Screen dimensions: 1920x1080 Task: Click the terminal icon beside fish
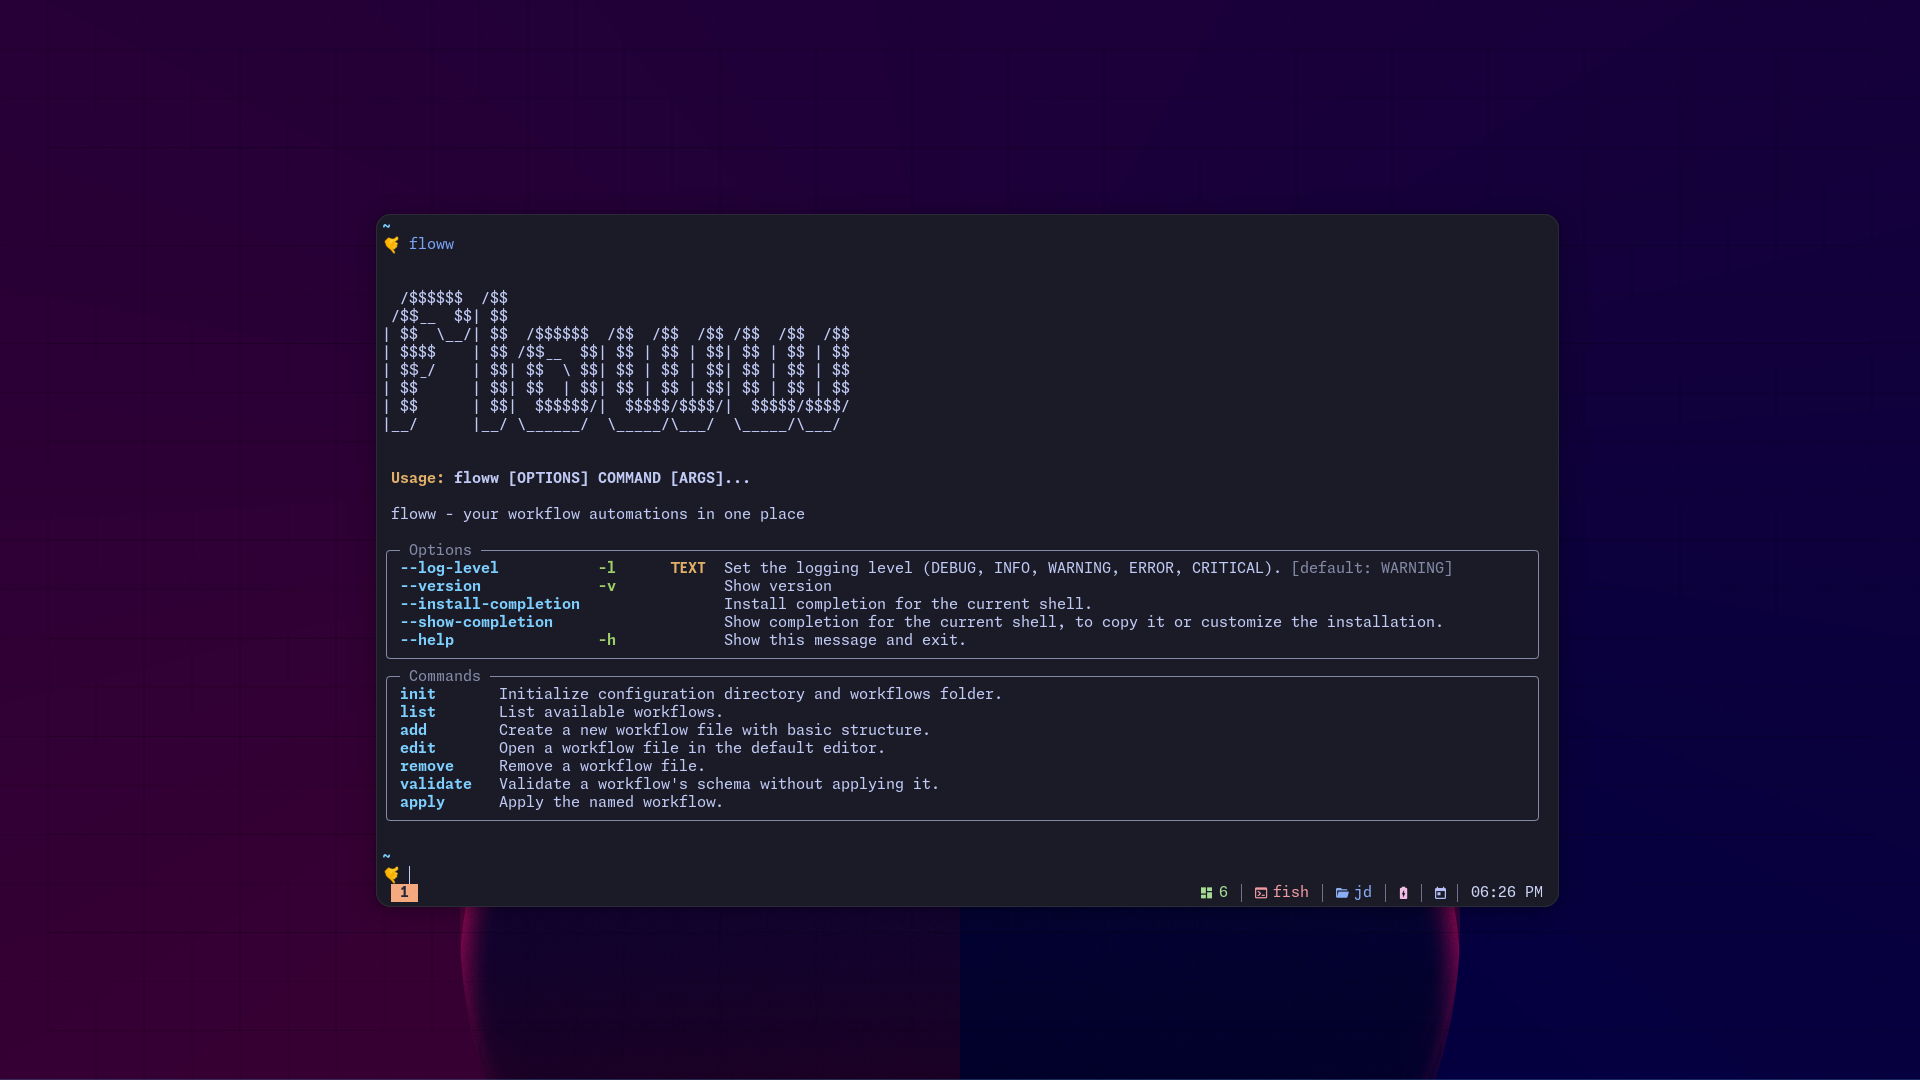coord(1261,893)
